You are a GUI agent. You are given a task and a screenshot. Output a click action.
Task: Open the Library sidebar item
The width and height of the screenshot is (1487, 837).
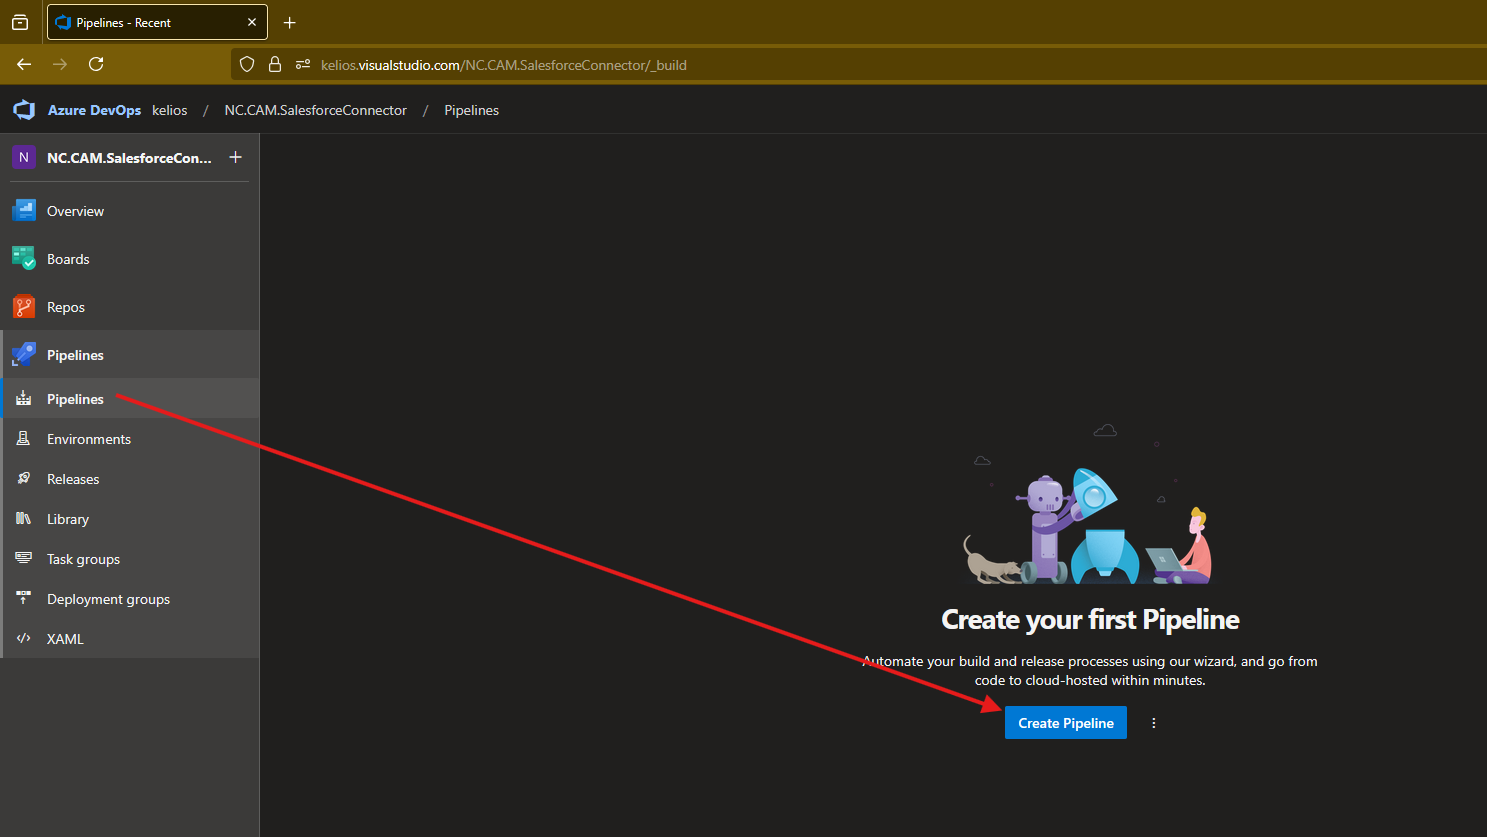pos(68,519)
